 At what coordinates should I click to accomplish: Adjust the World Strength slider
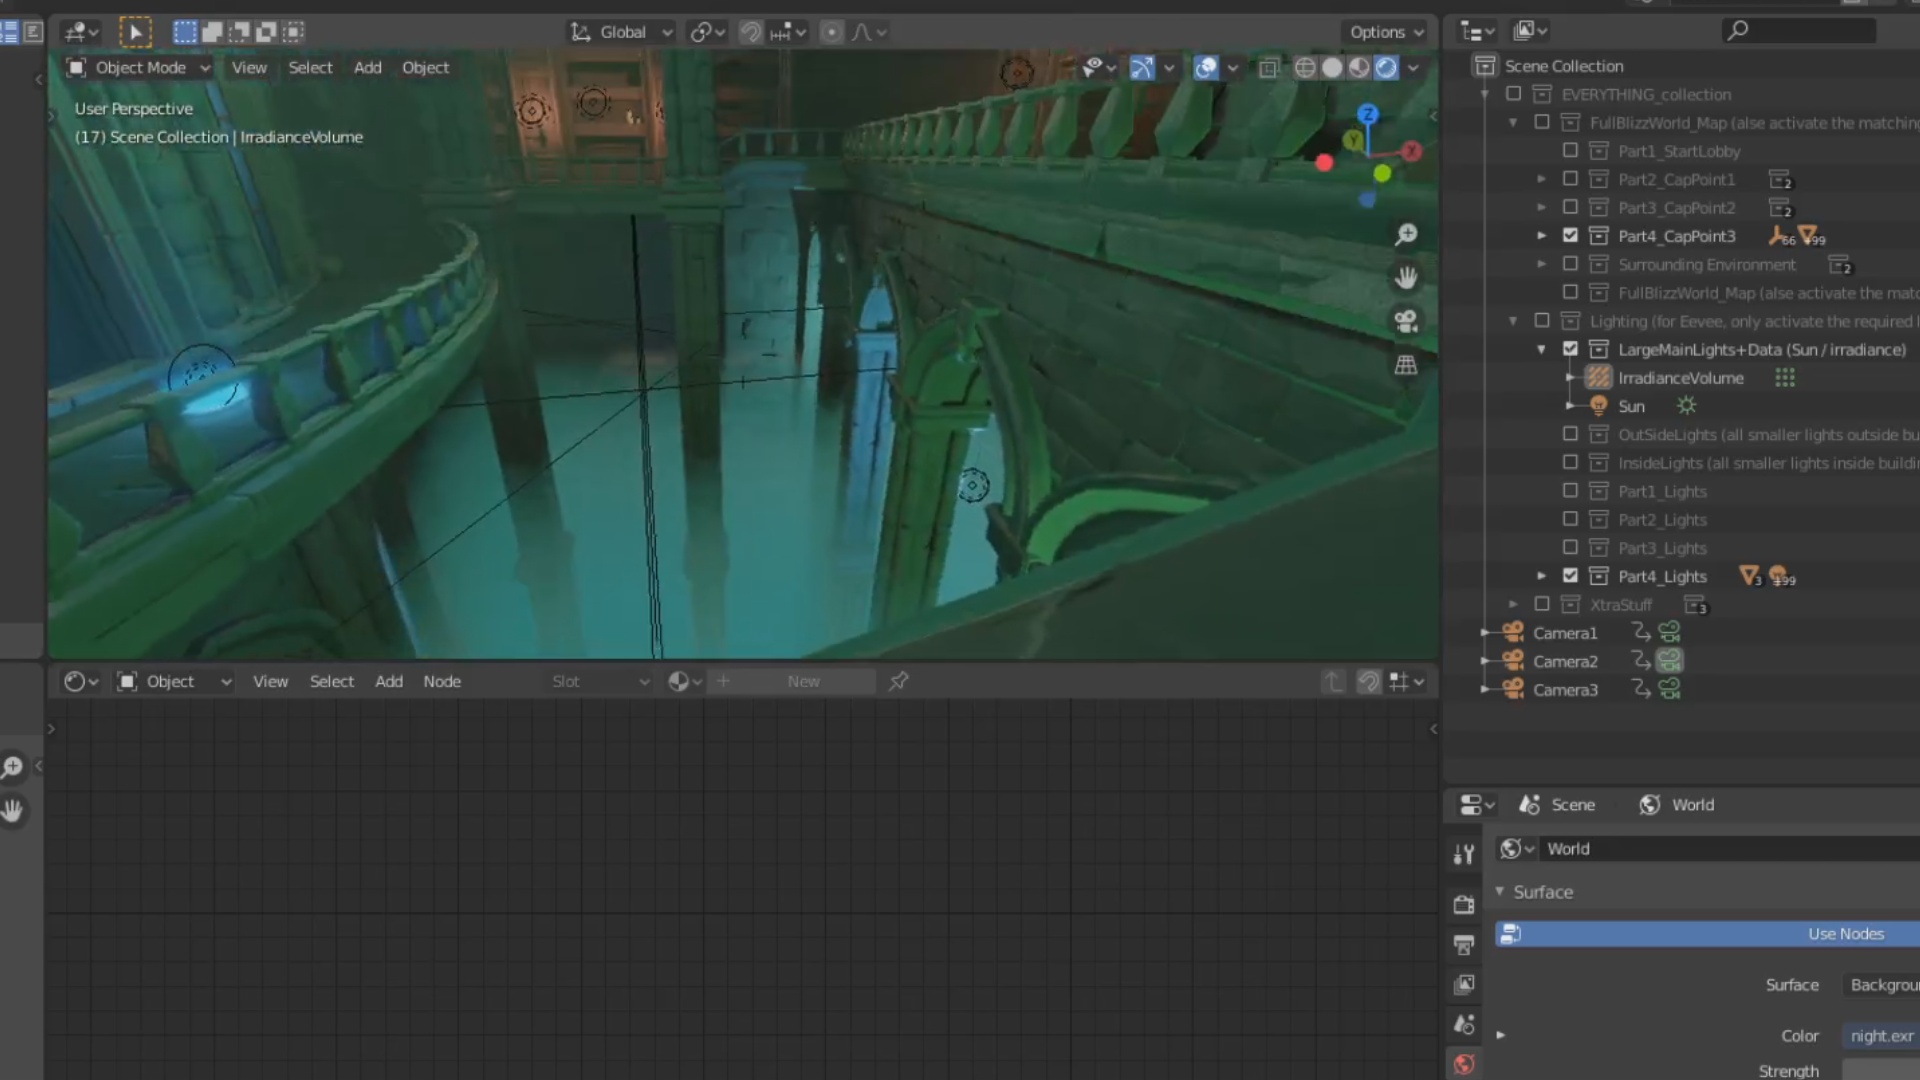pos(1881,1070)
